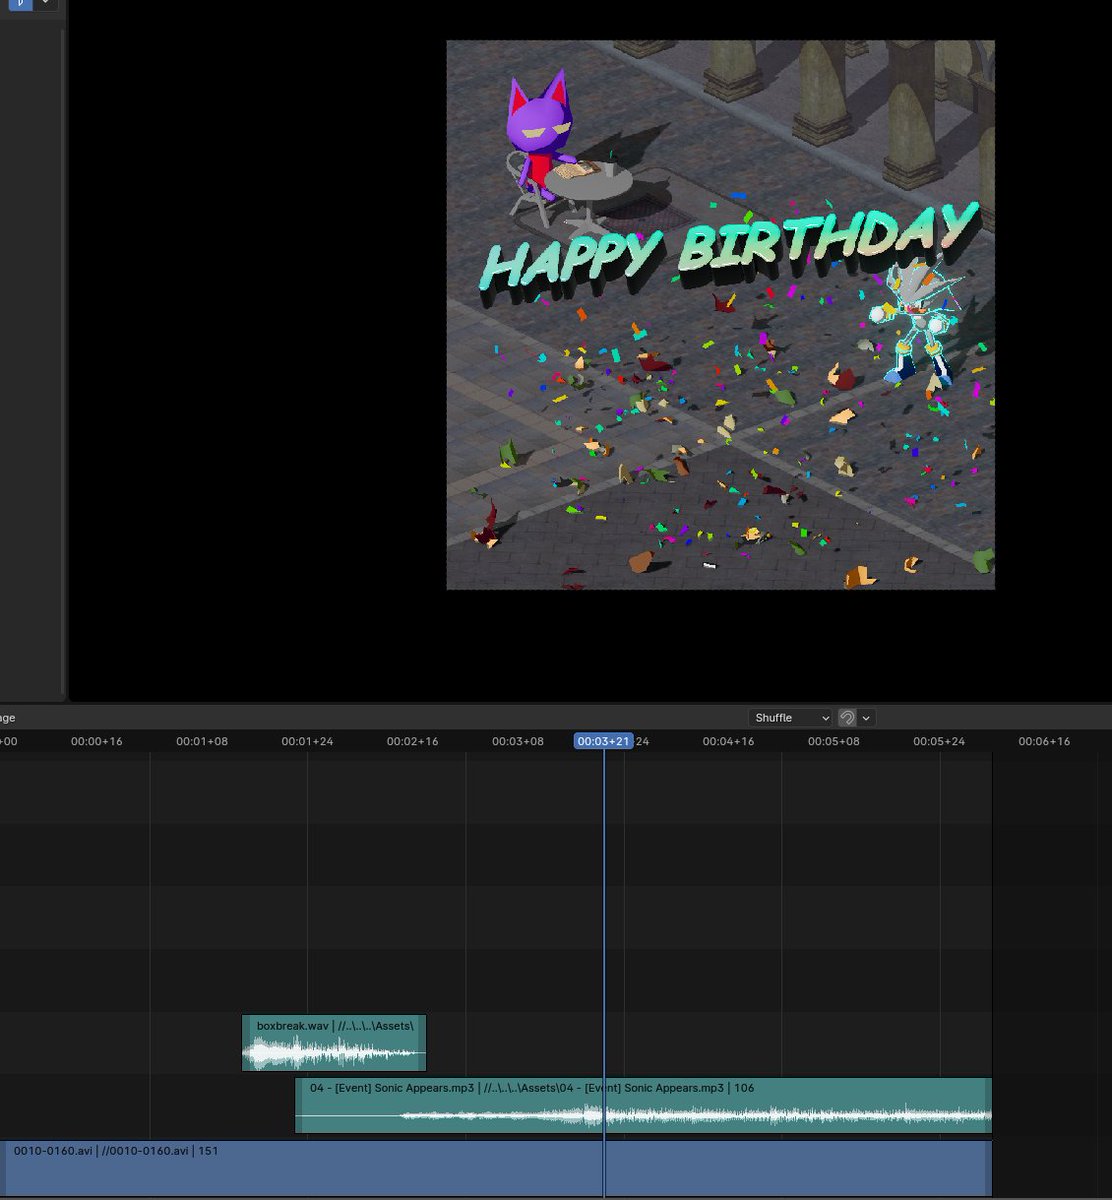The width and height of the screenshot is (1112, 1200).
Task: Click the 00:01+24 time ruler label
Action: click(307, 742)
